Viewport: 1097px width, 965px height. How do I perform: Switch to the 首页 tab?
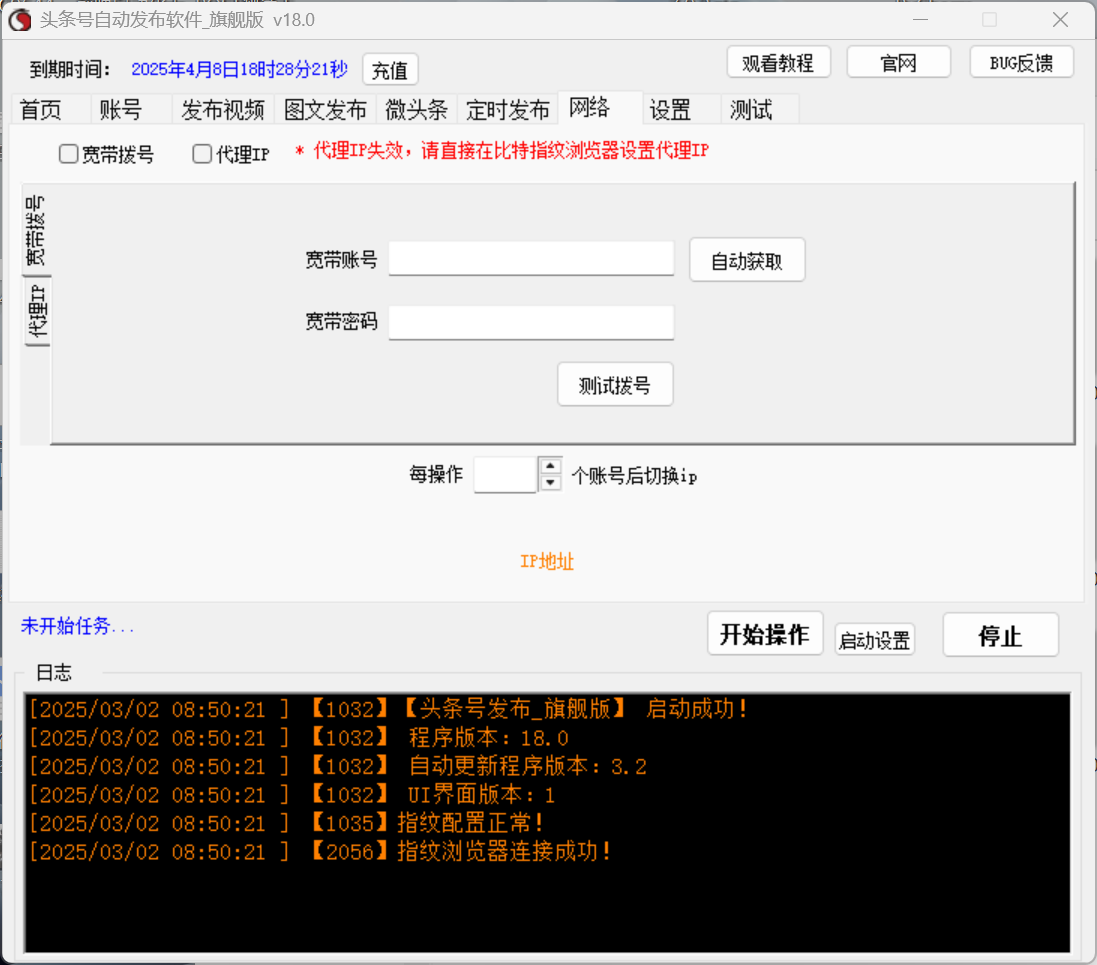click(x=50, y=110)
